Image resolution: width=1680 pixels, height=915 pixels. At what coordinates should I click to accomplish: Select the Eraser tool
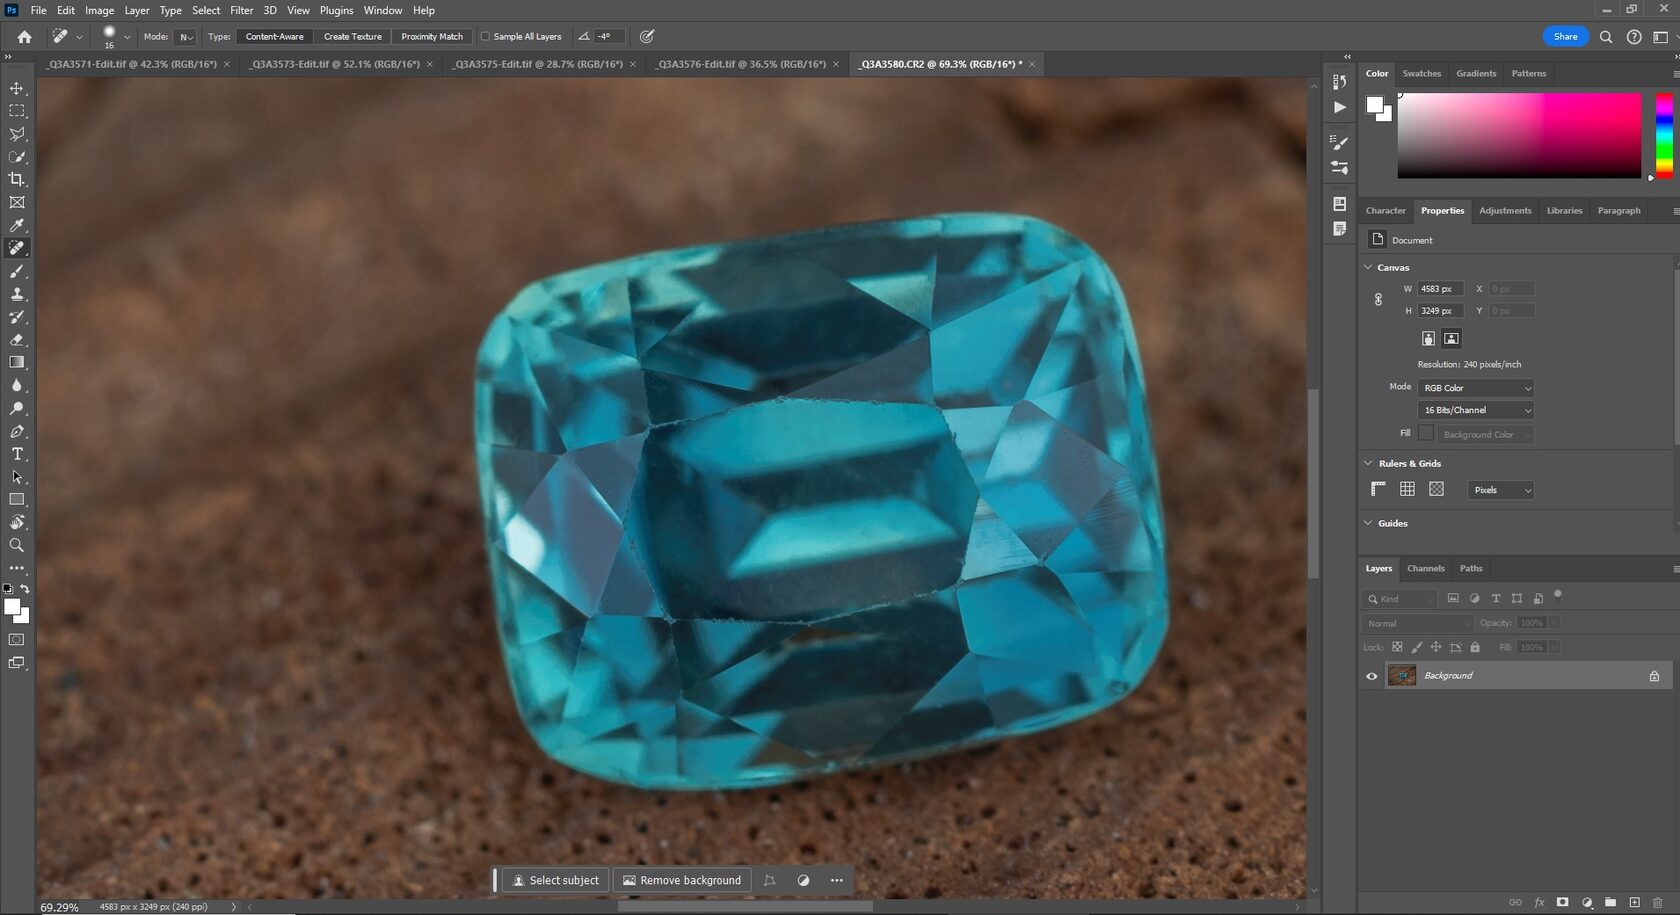pos(16,339)
